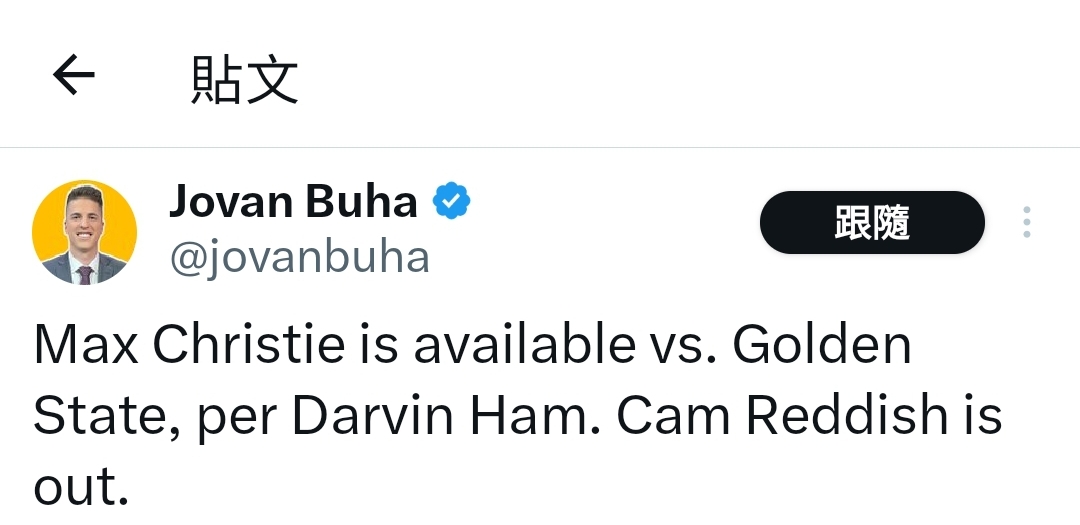Image resolution: width=1080 pixels, height=525 pixels.
Task: Click "Golden" in the post text
Action: [x=822, y=346]
